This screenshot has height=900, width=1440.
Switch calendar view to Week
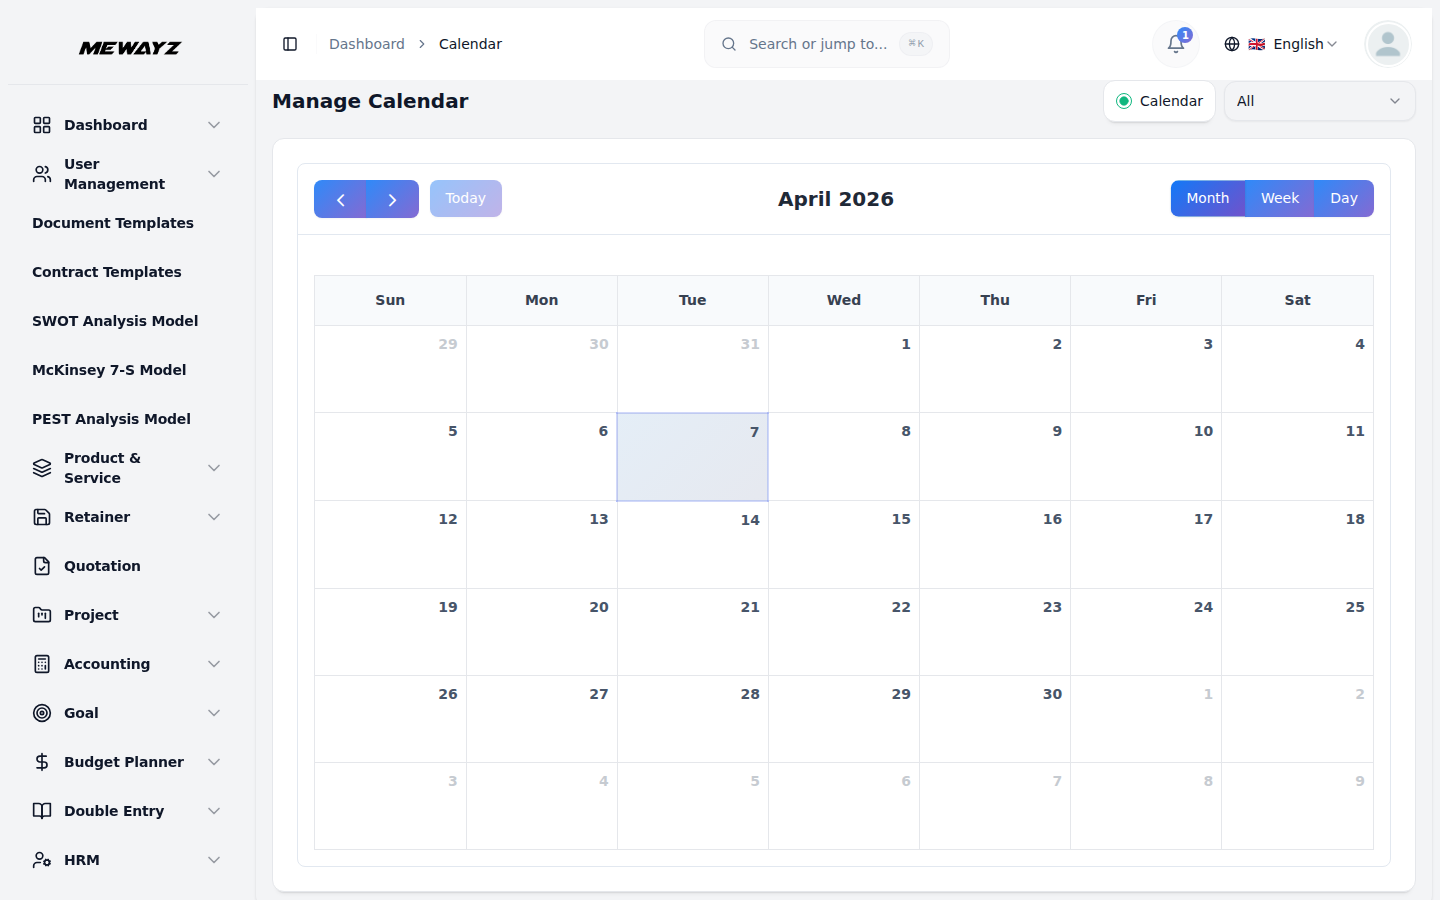[1279, 198]
